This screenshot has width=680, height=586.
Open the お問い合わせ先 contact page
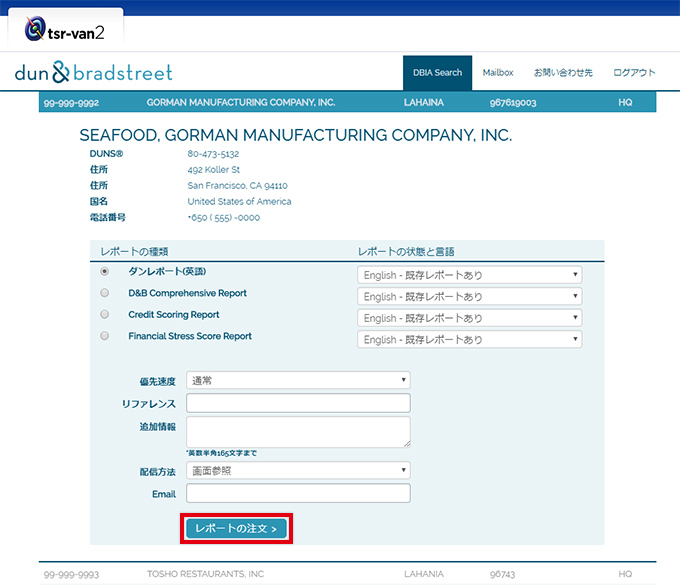click(563, 73)
